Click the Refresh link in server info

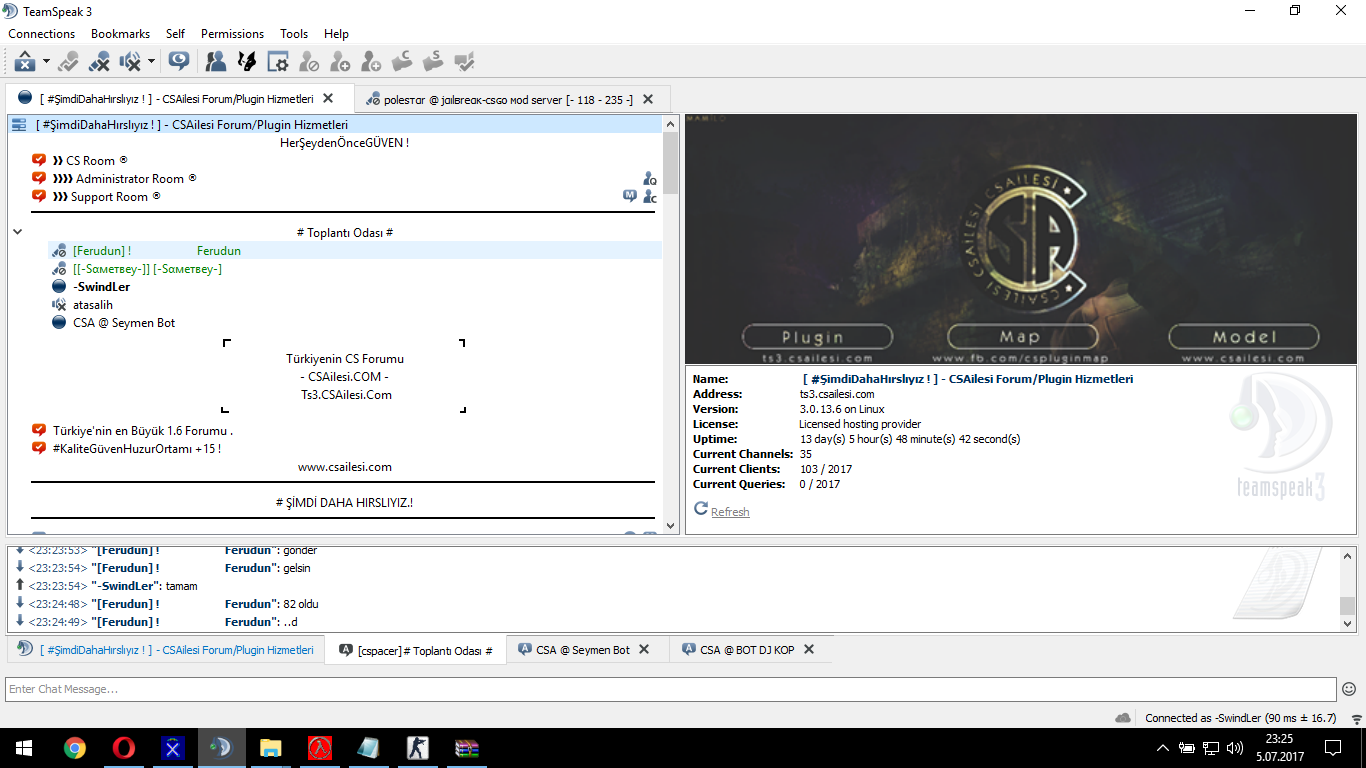730,512
